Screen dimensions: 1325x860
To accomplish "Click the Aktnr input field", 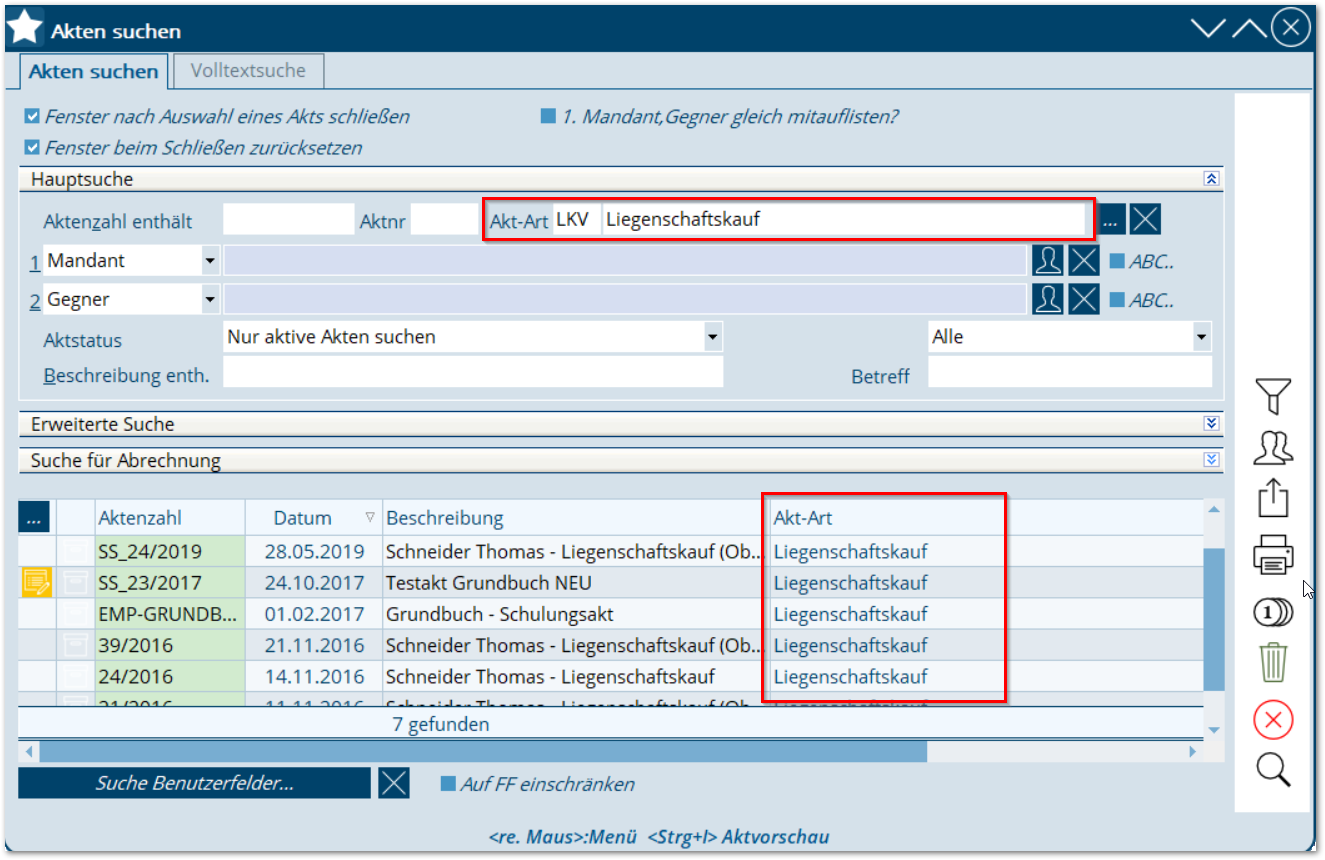I will pos(445,220).
